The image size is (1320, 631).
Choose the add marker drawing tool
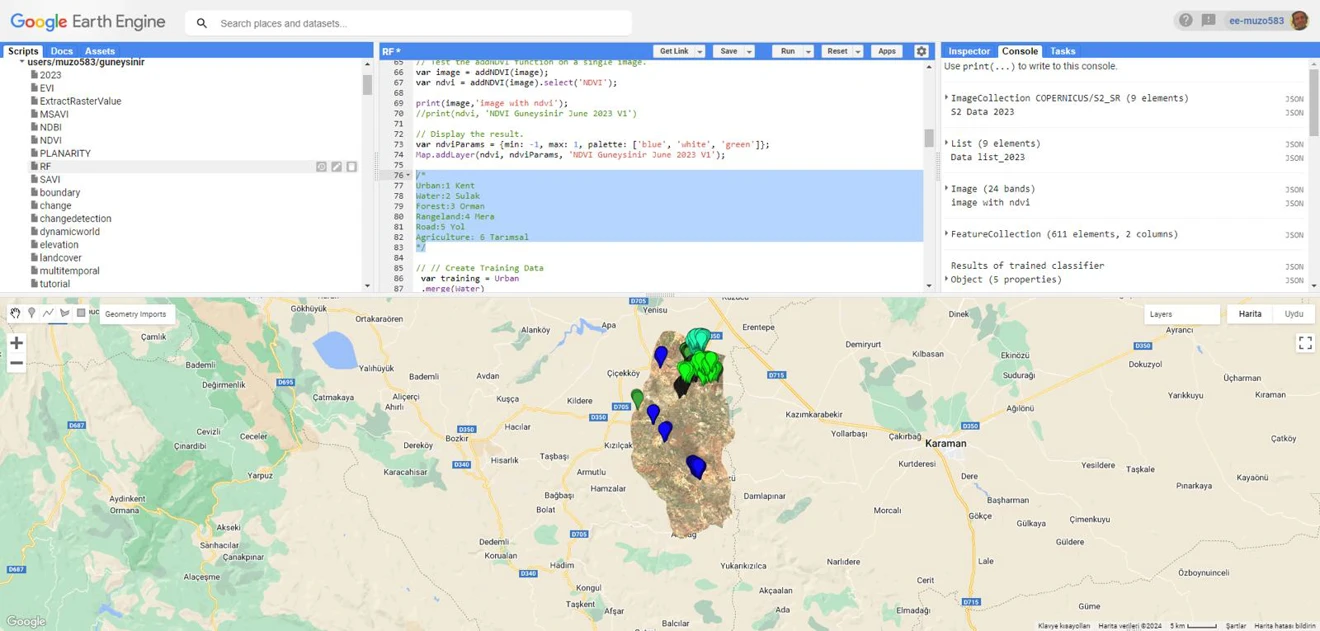coord(32,313)
